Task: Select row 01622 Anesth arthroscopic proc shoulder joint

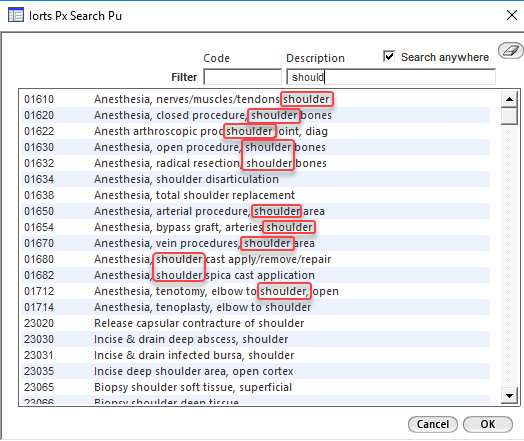Action: [x=255, y=131]
